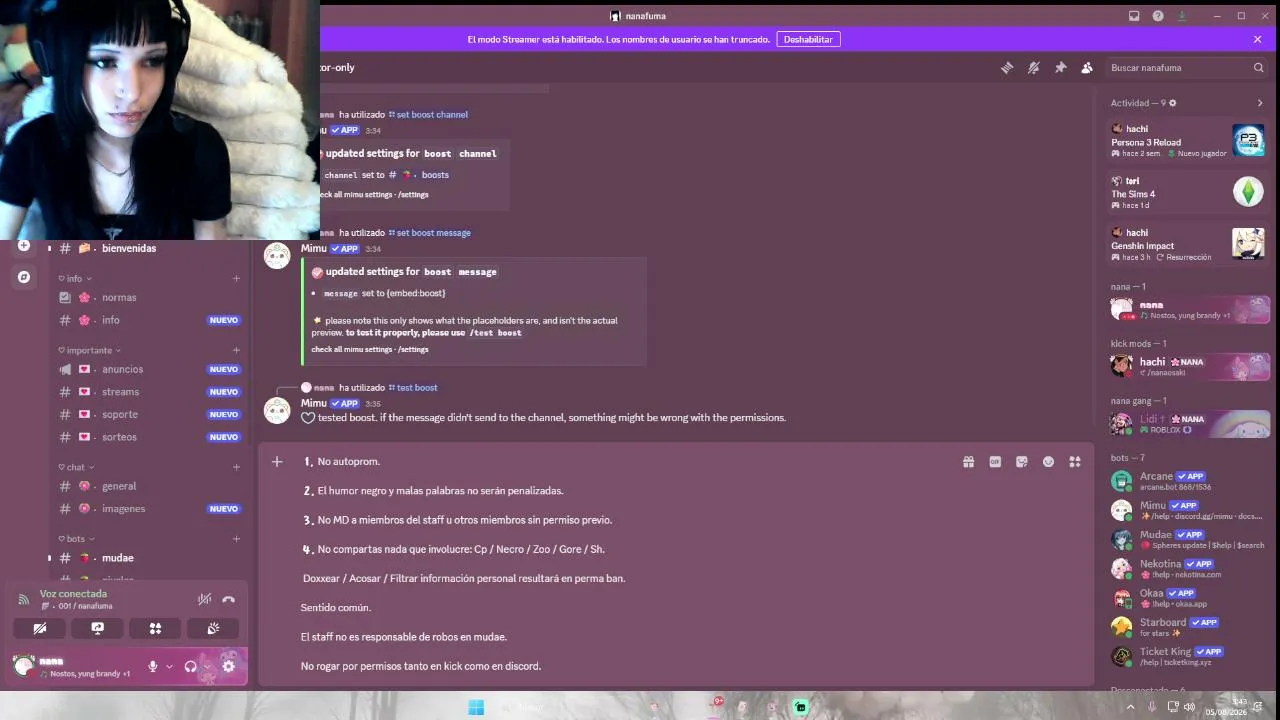Open user settings gear

click(228, 666)
